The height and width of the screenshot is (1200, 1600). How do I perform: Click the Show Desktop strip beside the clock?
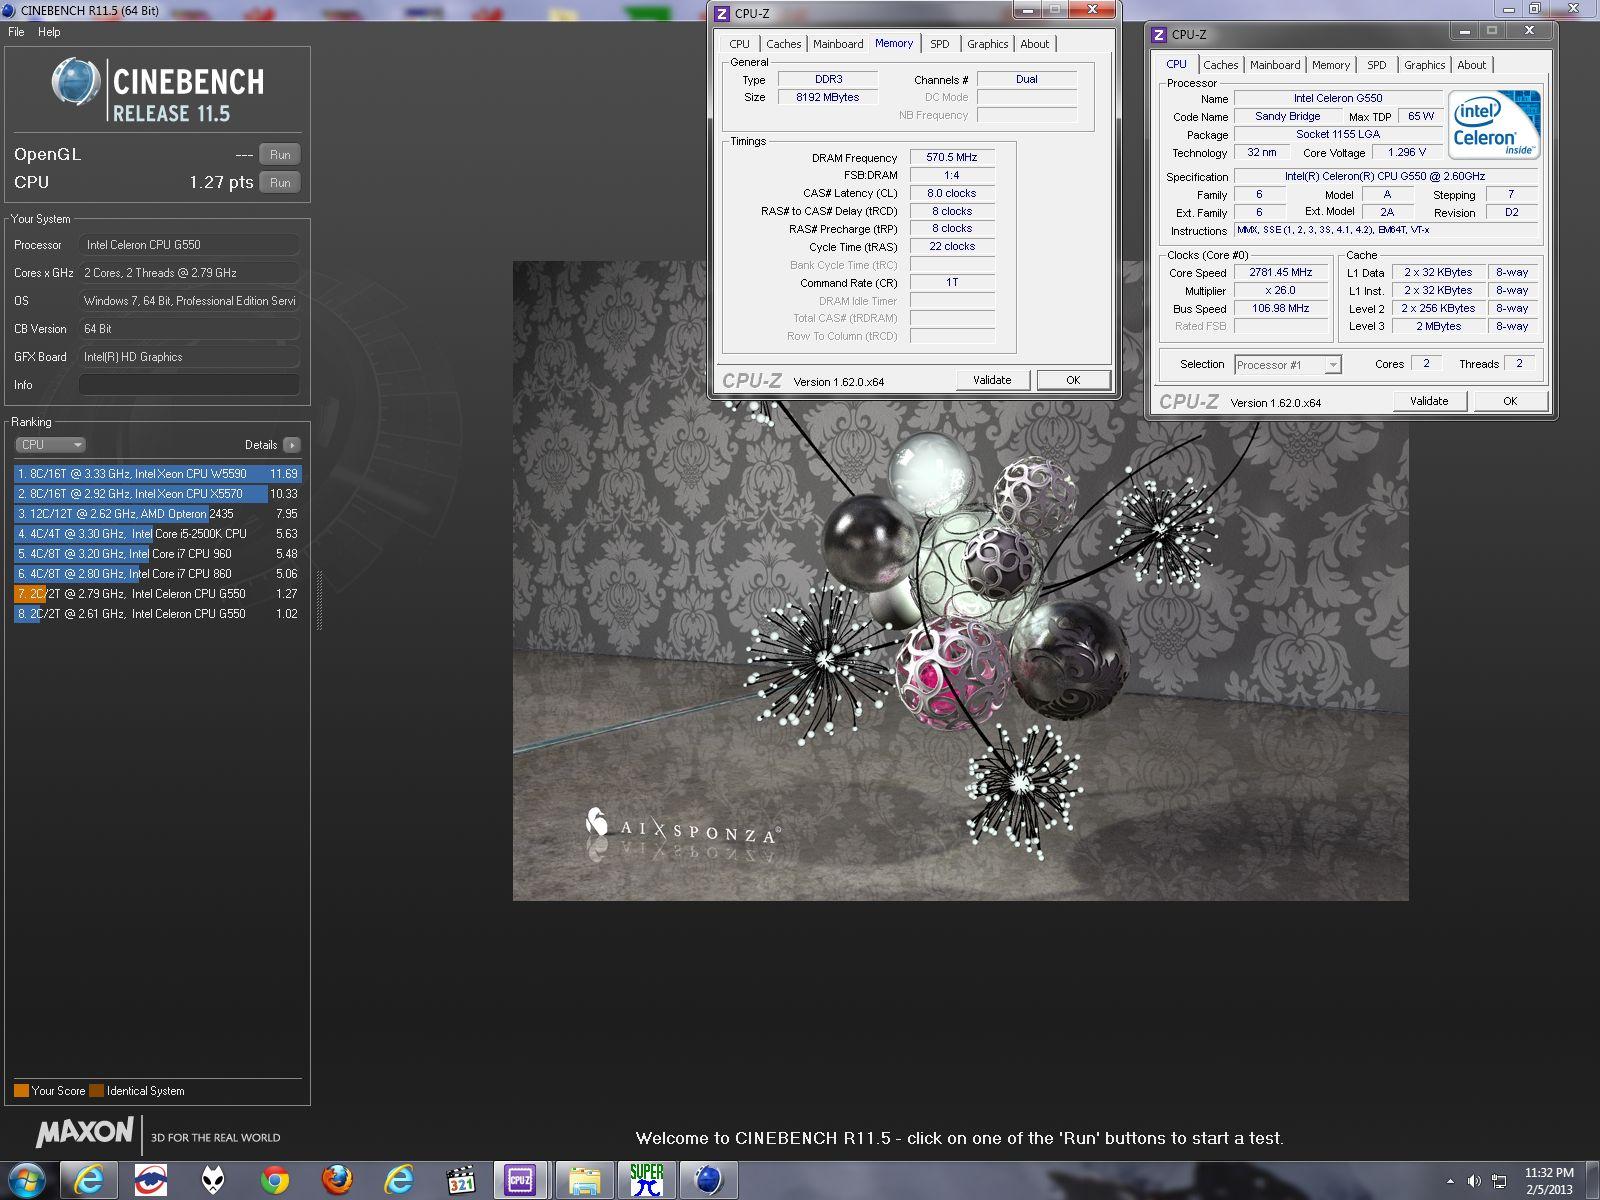coord(1592,1181)
